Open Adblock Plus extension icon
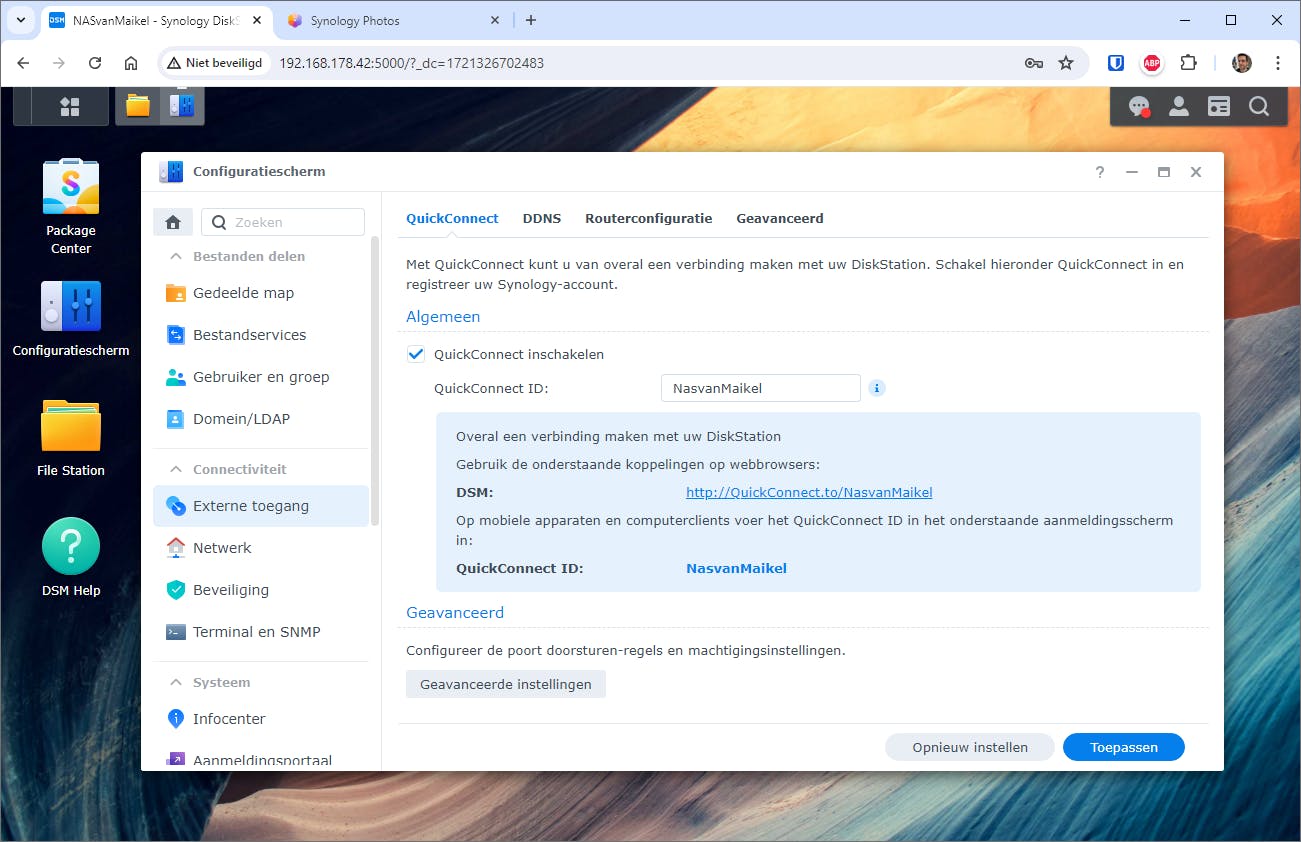The image size is (1301, 842). click(x=1152, y=63)
